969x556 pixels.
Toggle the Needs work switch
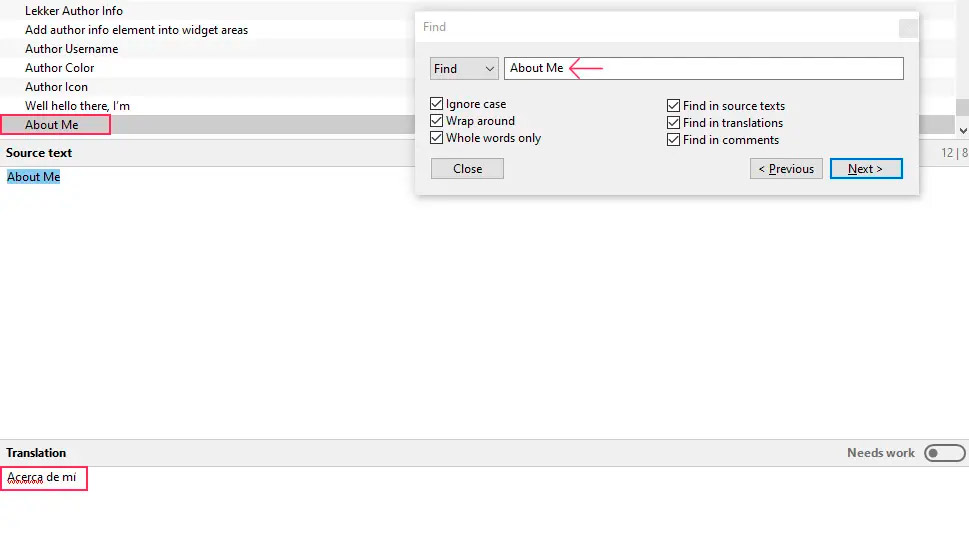pos(944,453)
